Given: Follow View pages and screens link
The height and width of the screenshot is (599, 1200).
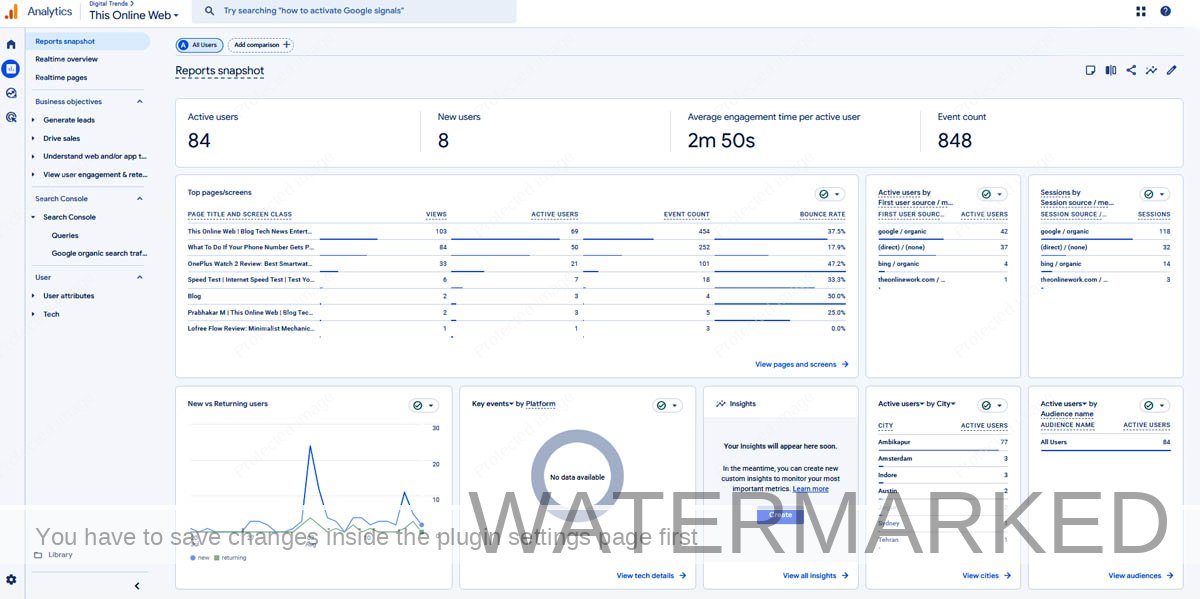Looking at the screenshot, I should [801, 365].
